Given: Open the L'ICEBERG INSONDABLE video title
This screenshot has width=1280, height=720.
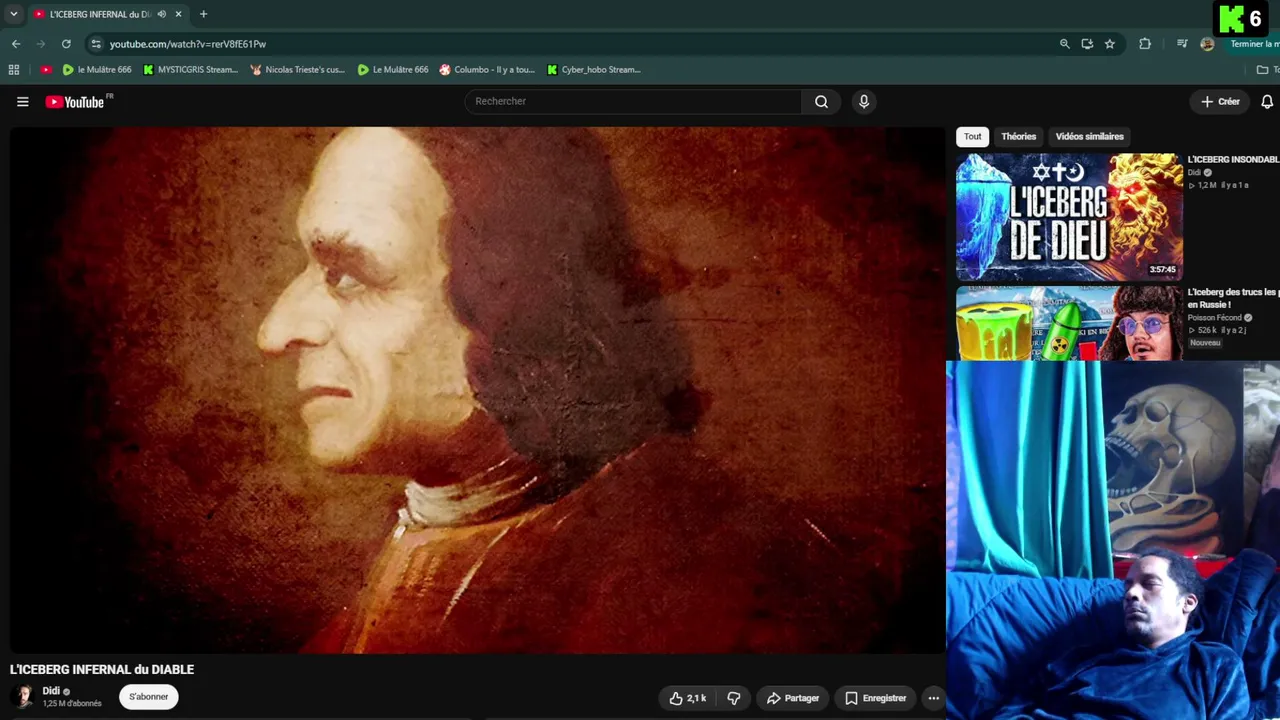Looking at the screenshot, I should (x=1233, y=160).
